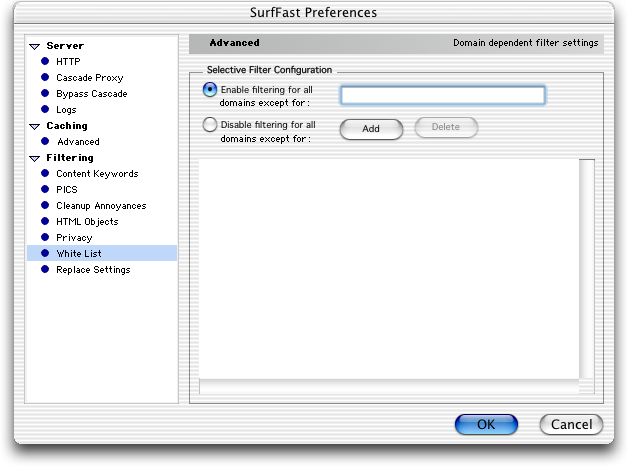Click the Add button

pos(371,129)
